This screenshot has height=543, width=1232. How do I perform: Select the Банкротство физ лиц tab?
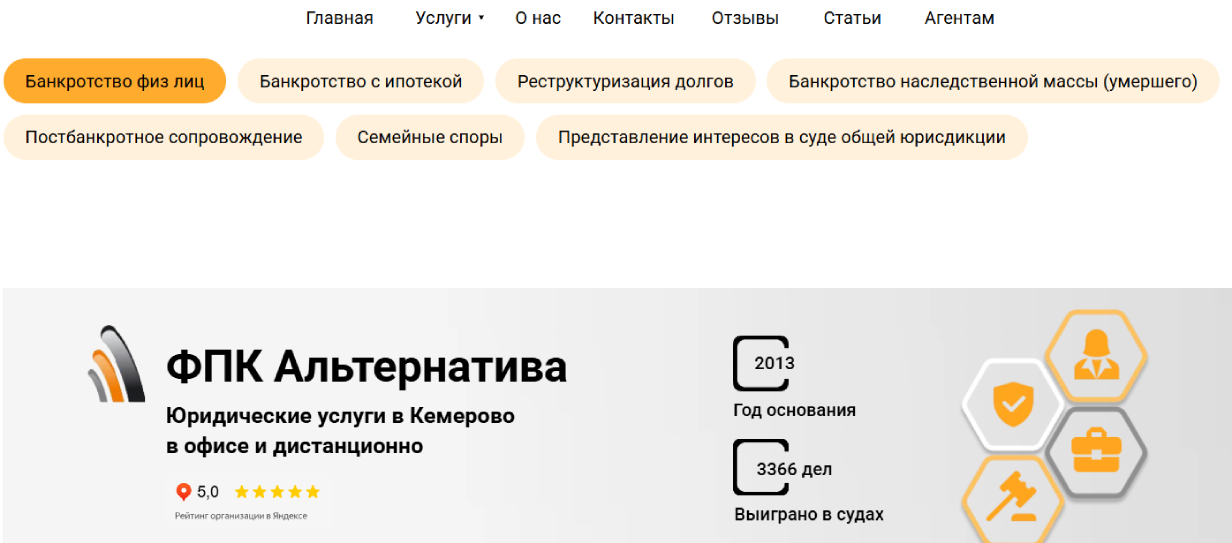click(x=115, y=81)
